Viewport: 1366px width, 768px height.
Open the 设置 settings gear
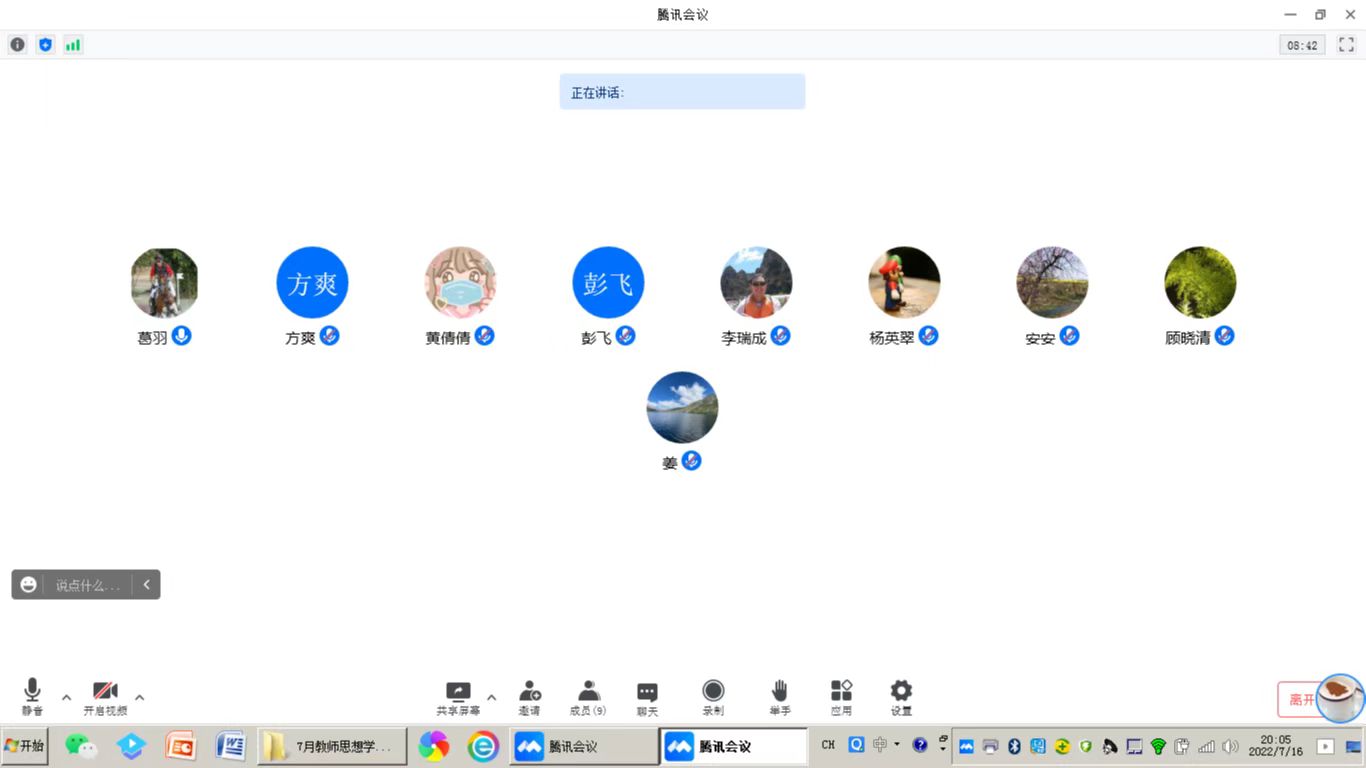pyautogui.click(x=901, y=698)
